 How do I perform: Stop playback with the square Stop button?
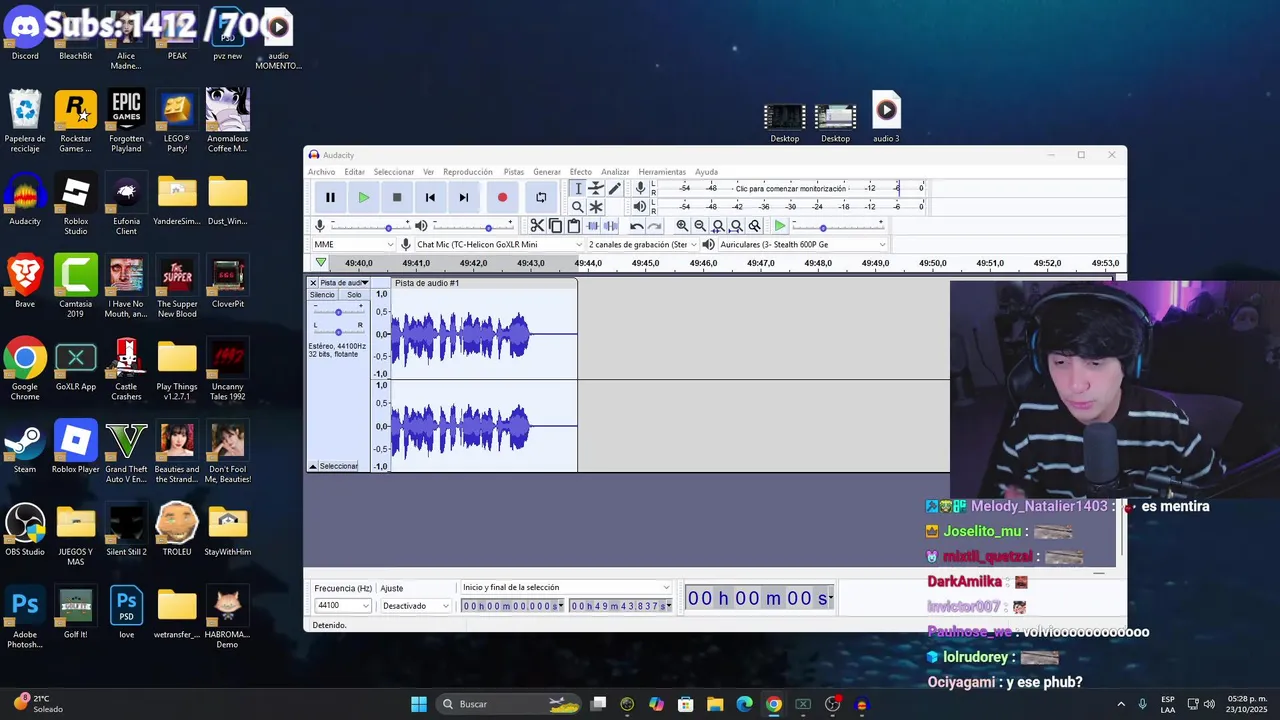click(397, 197)
